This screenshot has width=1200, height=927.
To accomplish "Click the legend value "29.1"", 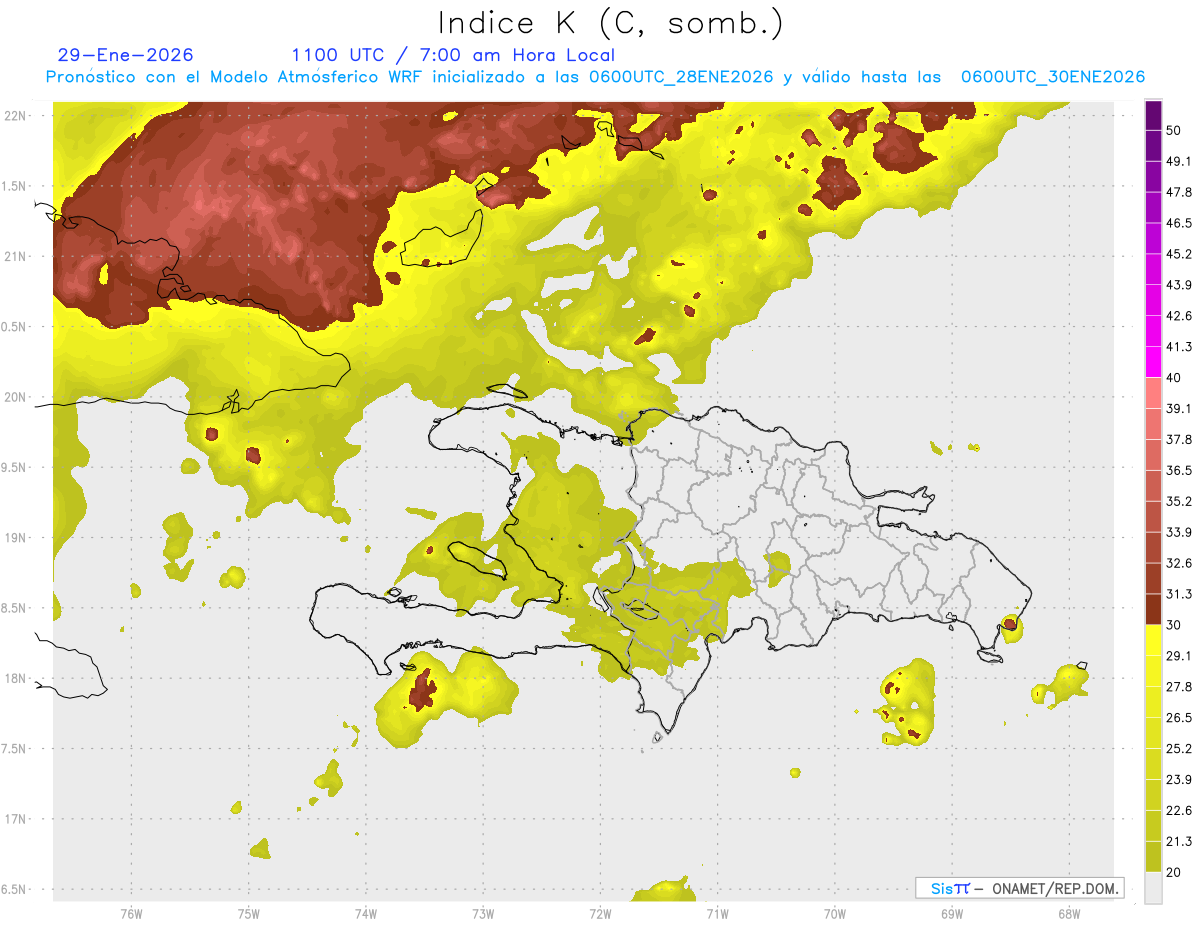I will tap(1178, 656).
